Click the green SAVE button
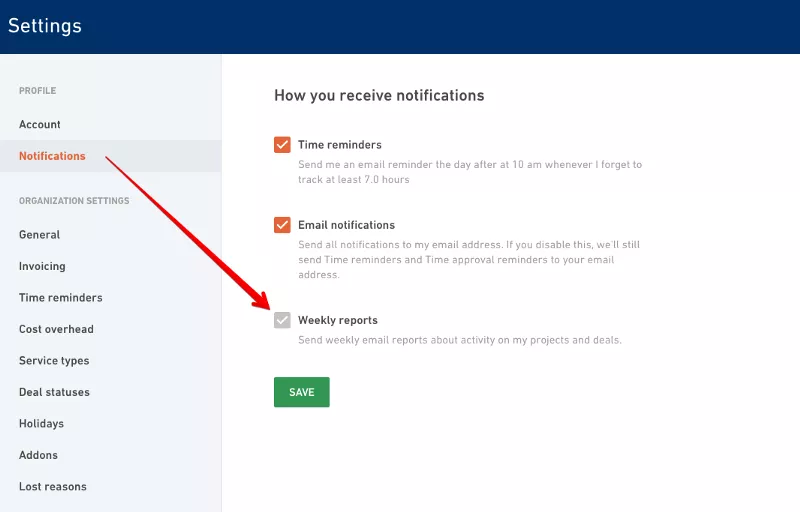Viewport: 800px width, 512px height. click(x=302, y=392)
